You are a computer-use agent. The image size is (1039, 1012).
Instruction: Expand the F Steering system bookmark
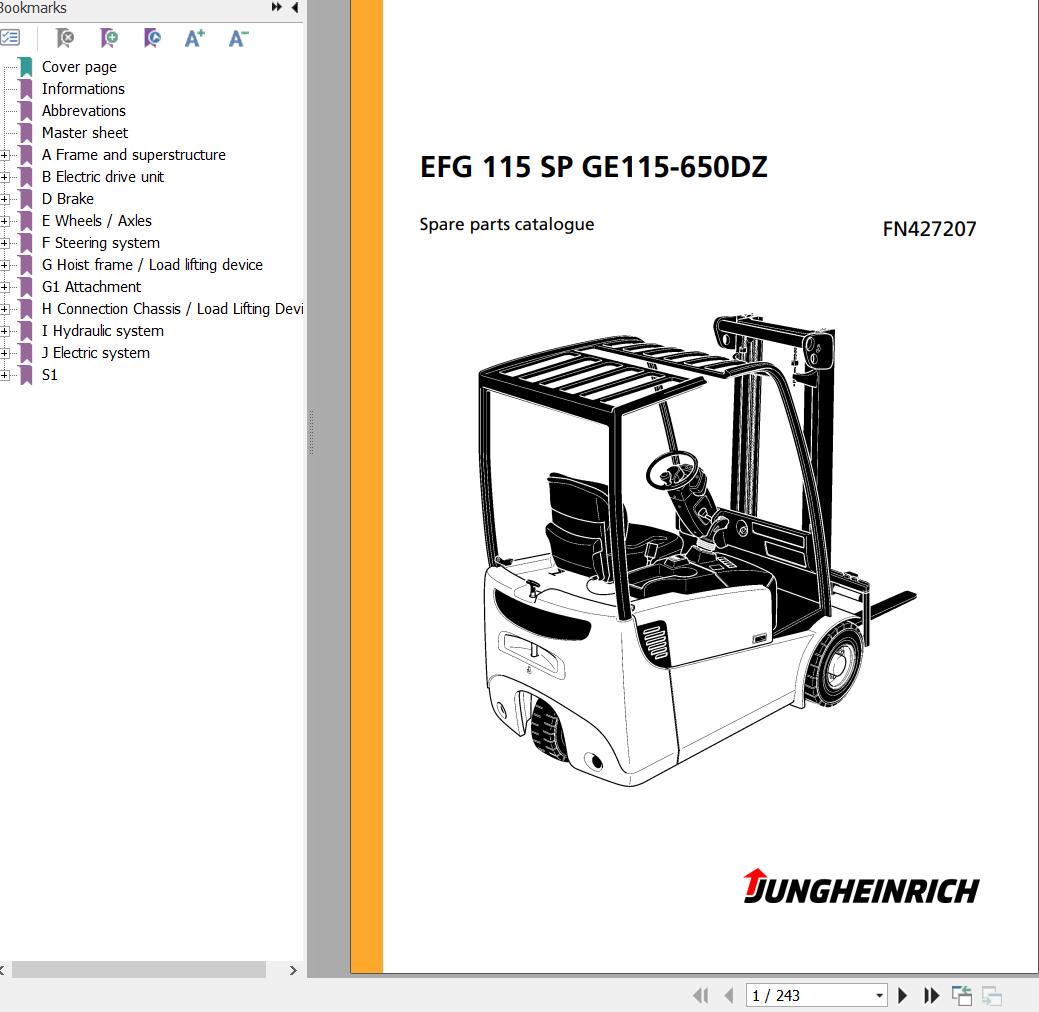(x=5, y=243)
